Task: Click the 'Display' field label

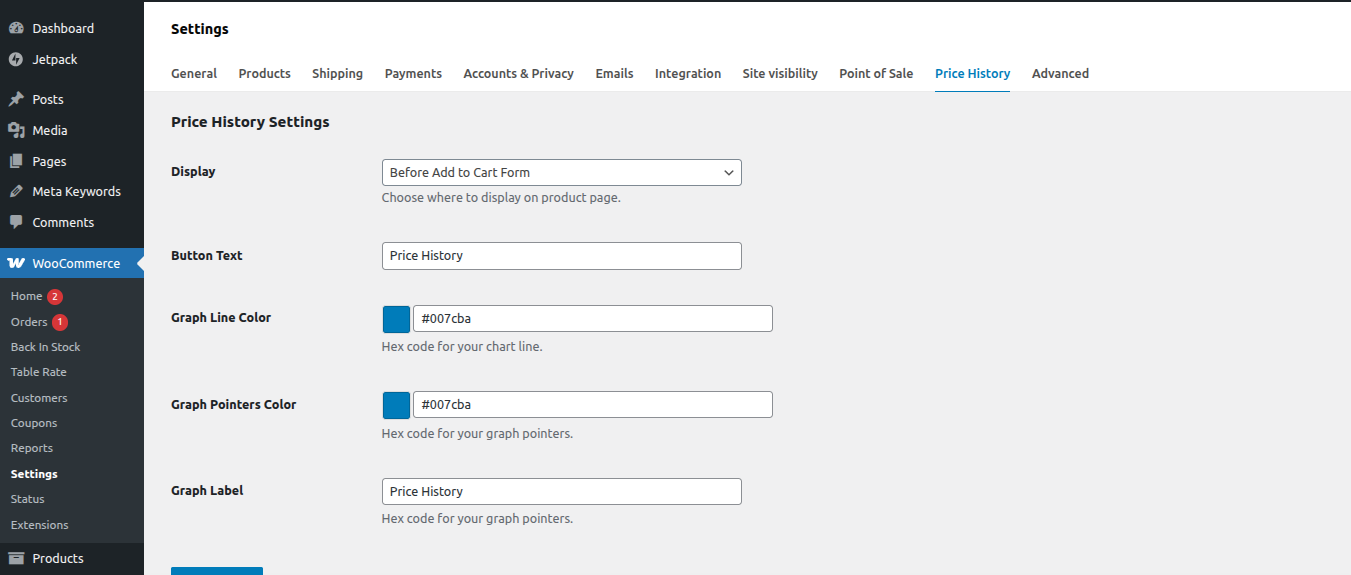Action: coord(193,172)
